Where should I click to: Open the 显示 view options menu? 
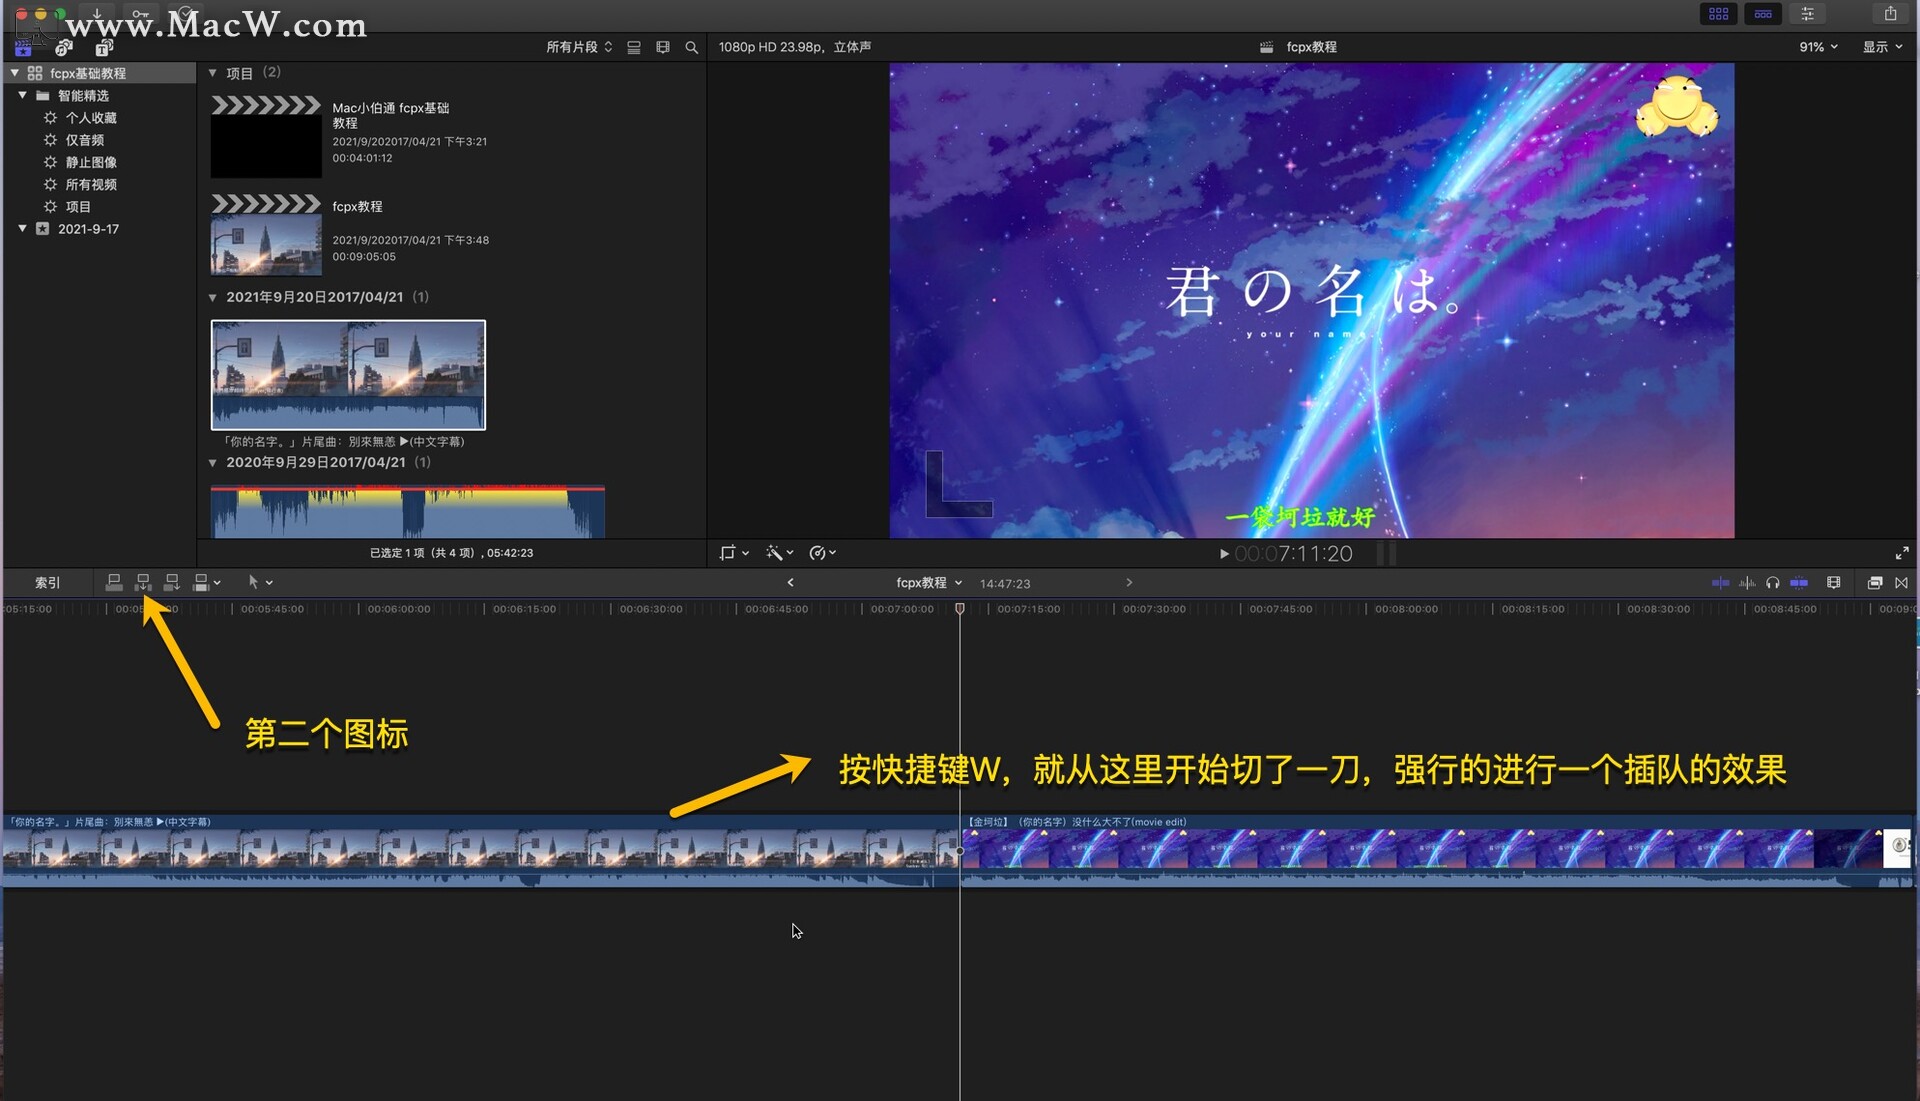pyautogui.click(x=1882, y=47)
